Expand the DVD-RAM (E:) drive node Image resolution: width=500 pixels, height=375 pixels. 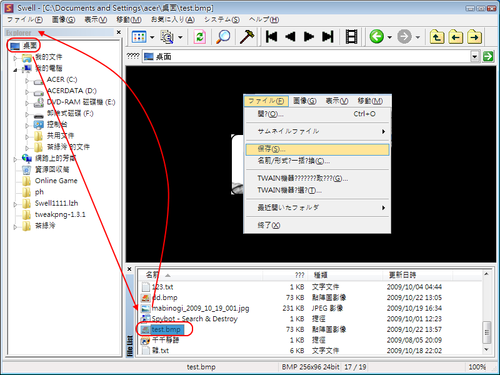[27, 103]
